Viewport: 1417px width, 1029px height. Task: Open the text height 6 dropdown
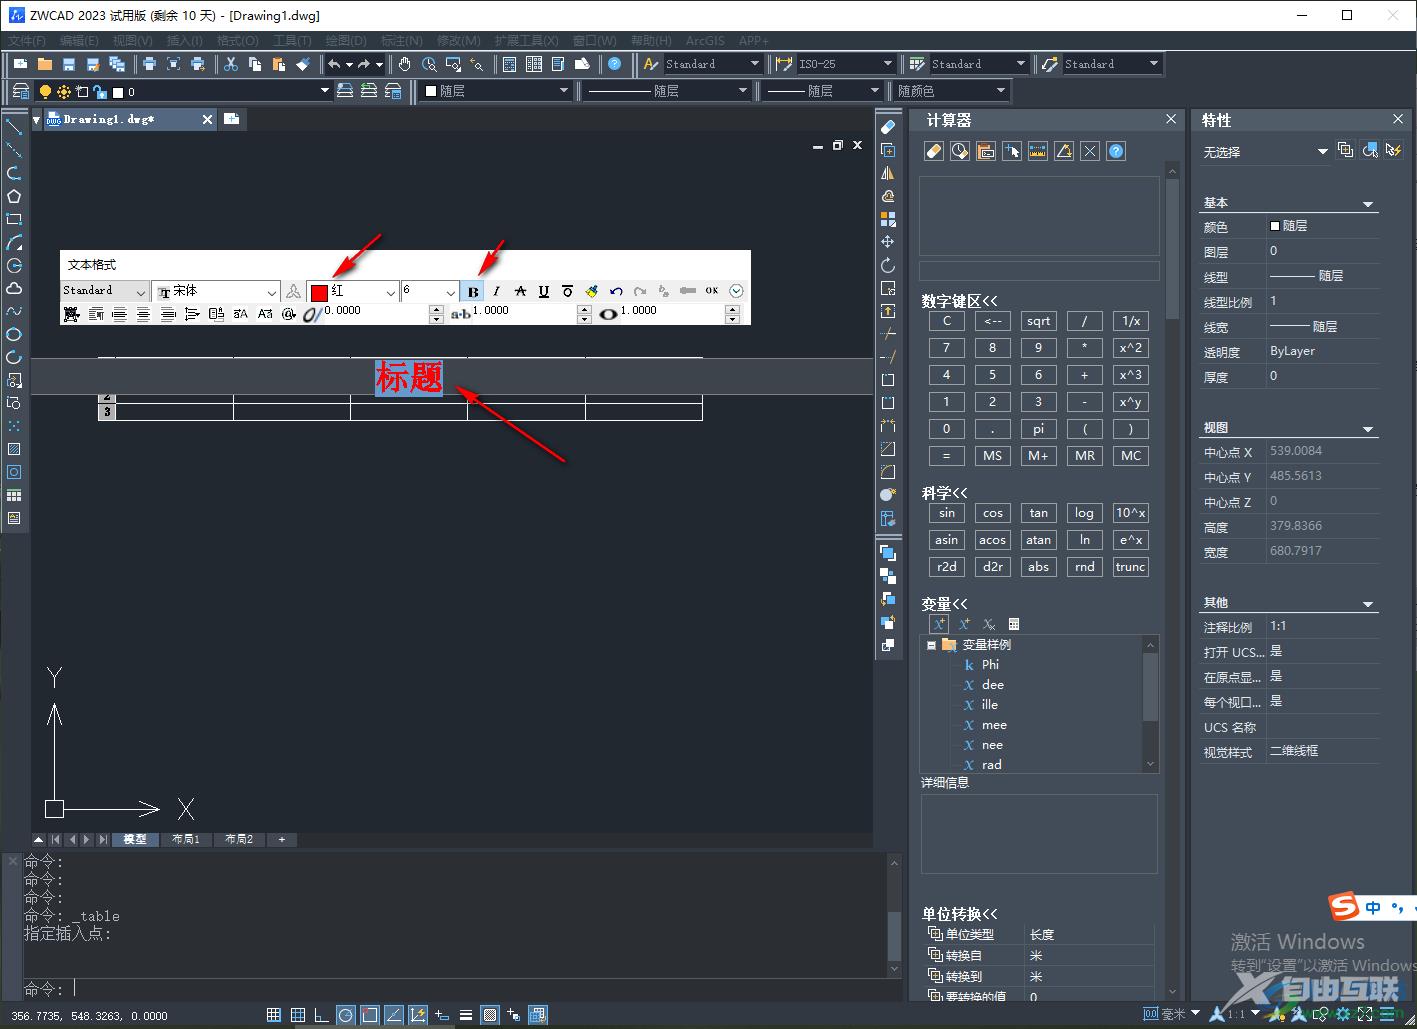pyautogui.click(x=450, y=292)
